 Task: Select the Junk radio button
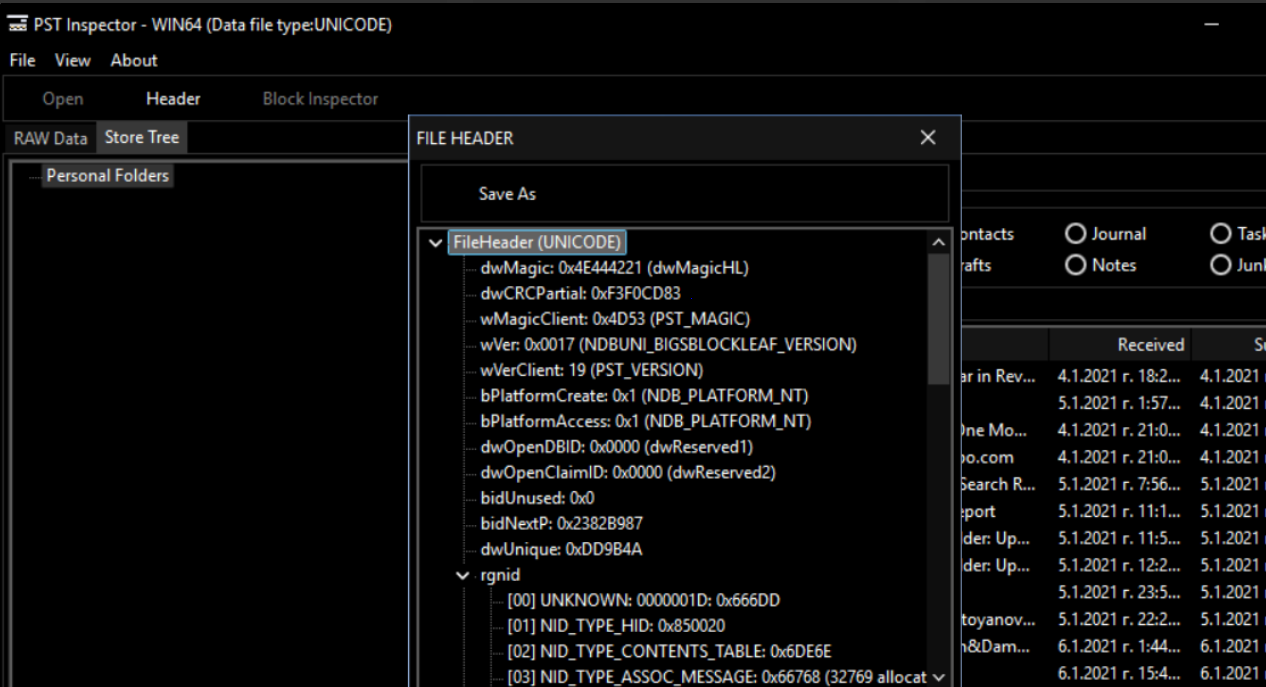pos(1221,265)
